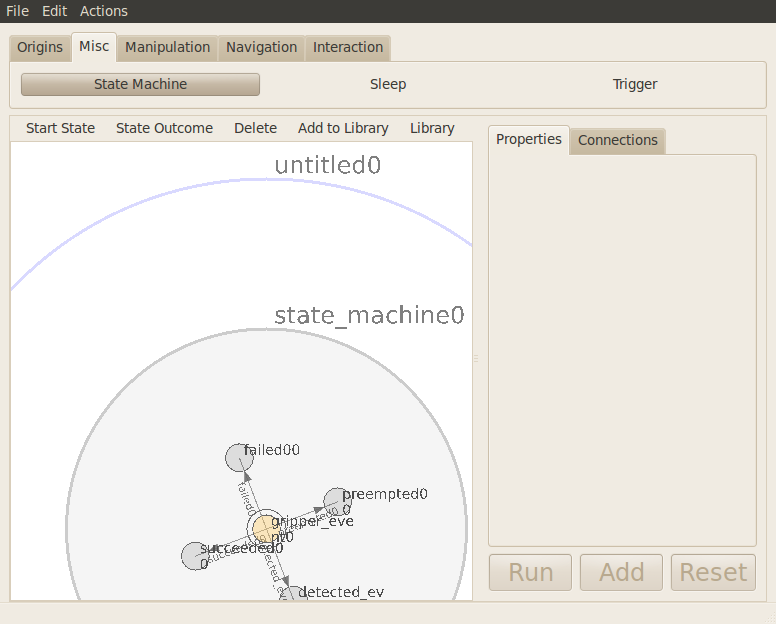This screenshot has width=776, height=624.
Task: Select the failed00 outcome node circle
Action: tap(238, 457)
